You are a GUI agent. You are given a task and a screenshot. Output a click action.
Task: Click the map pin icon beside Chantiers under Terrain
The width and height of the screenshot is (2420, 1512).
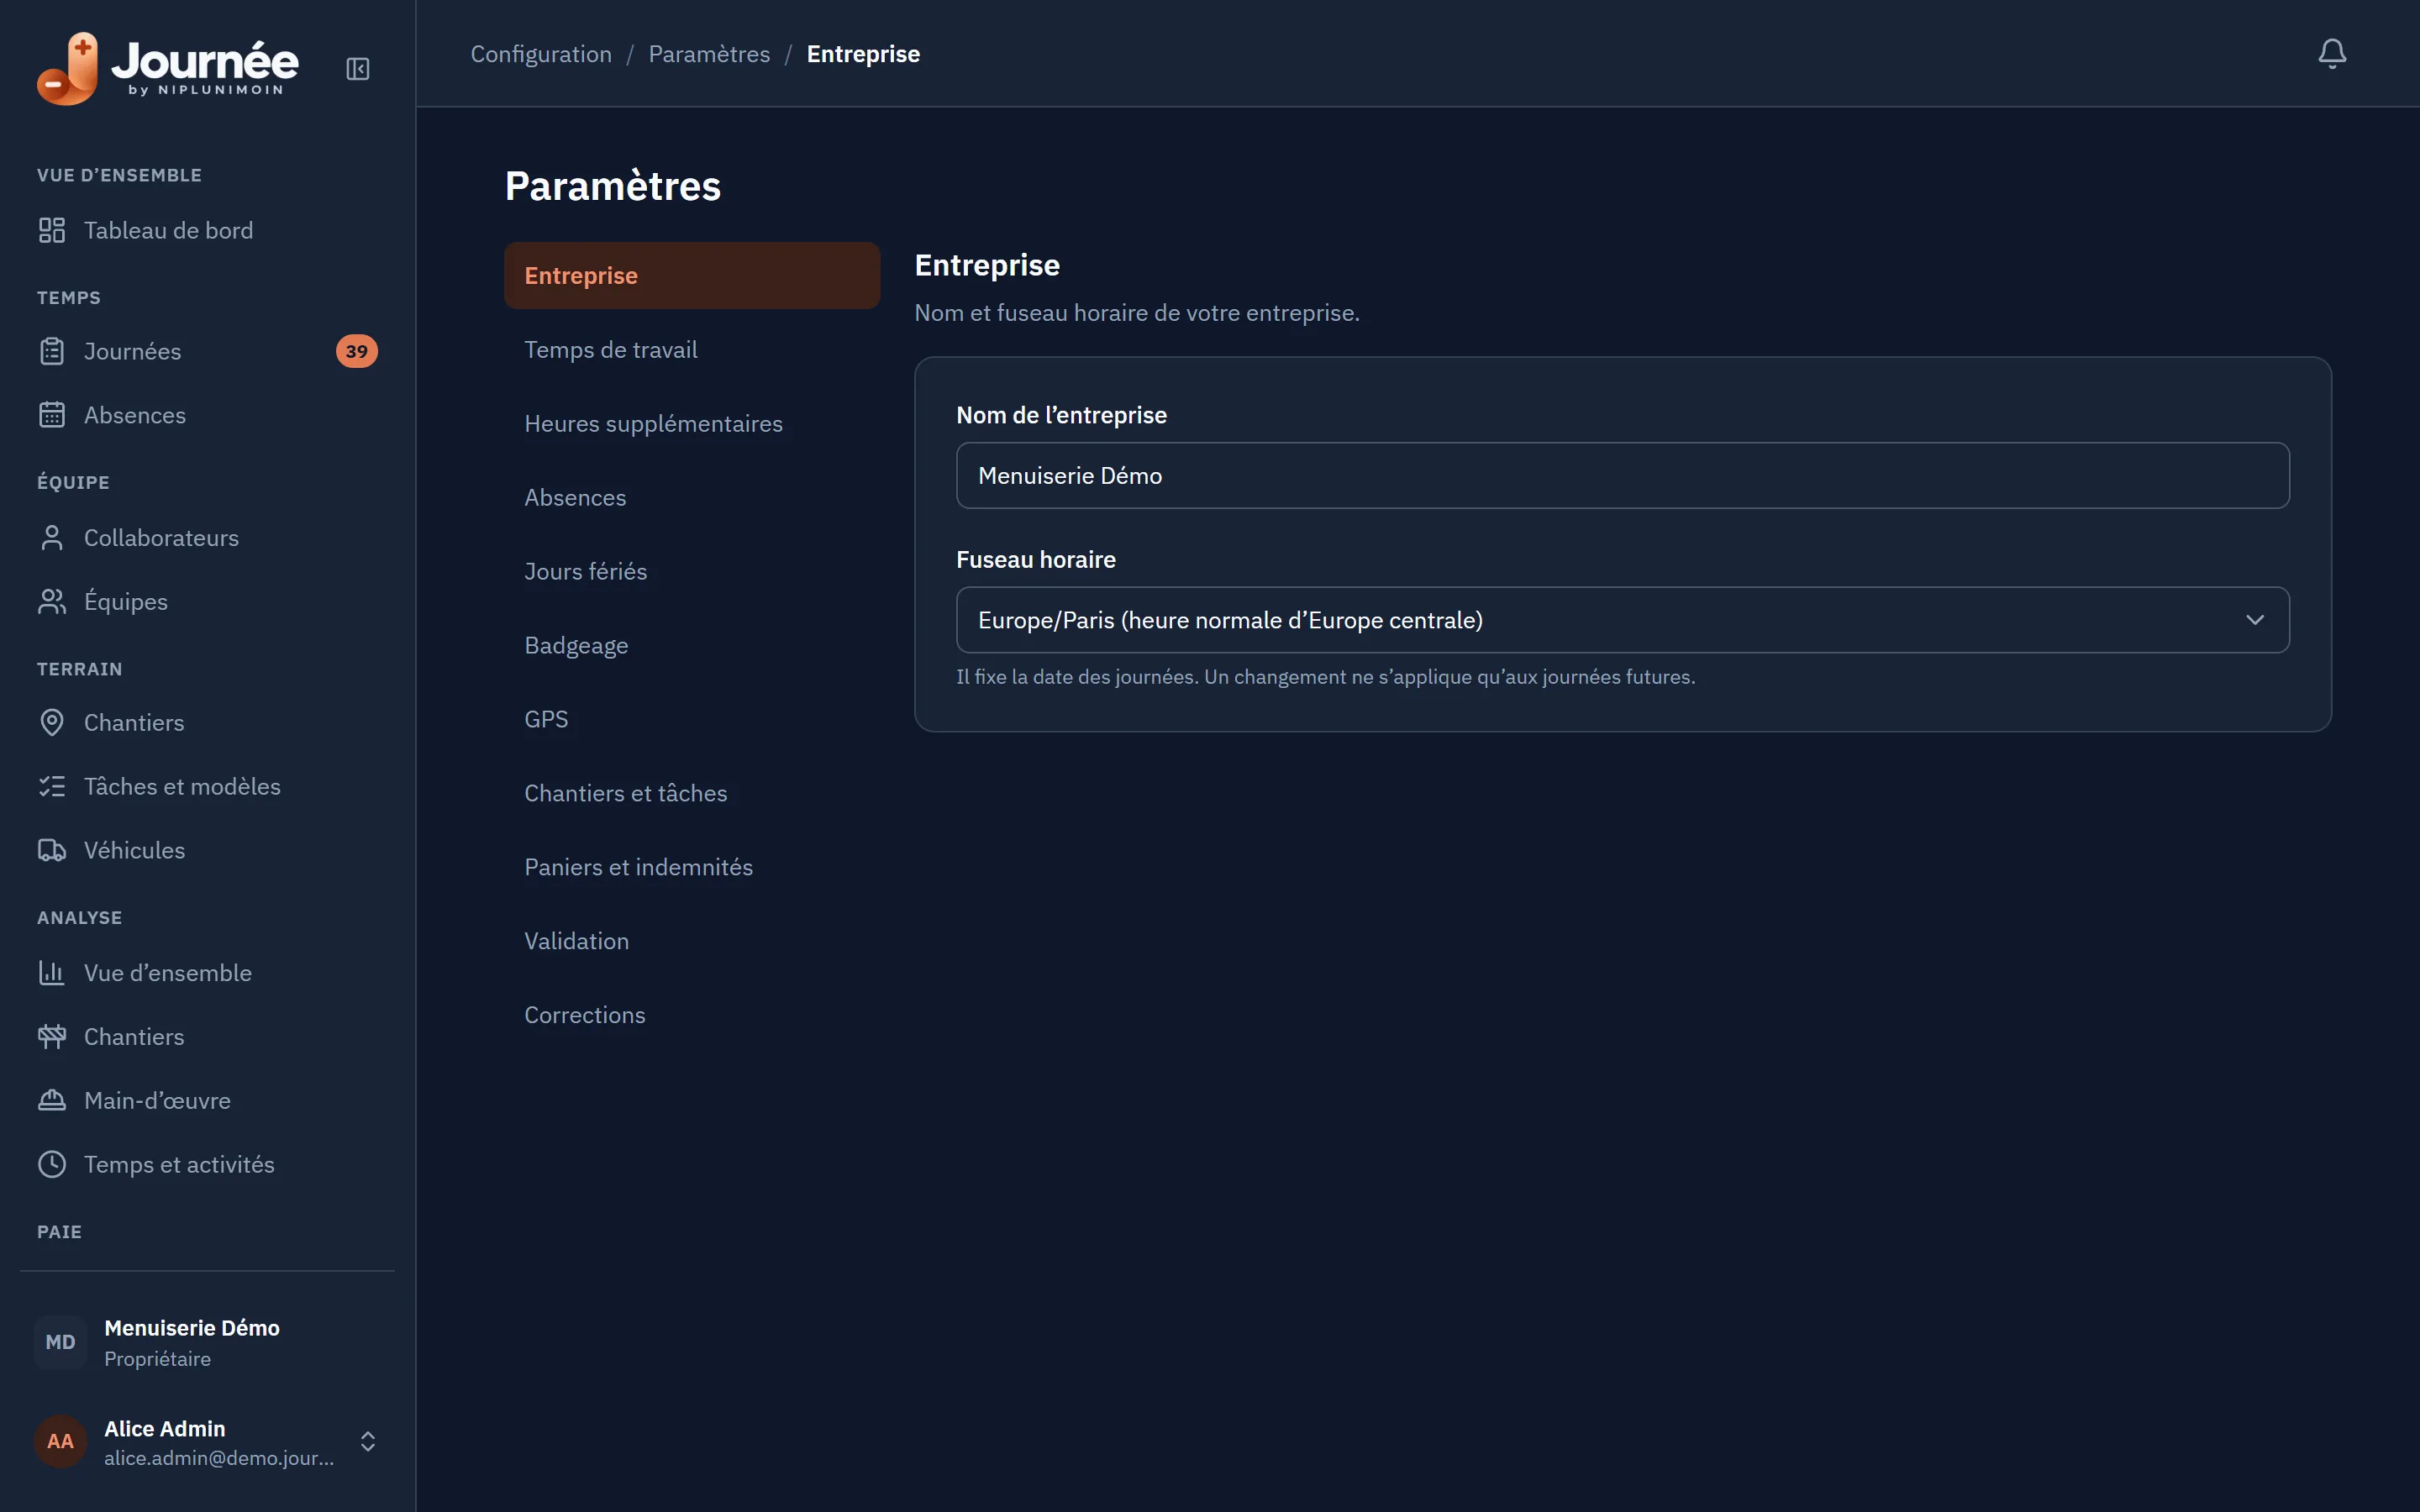pos(52,722)
